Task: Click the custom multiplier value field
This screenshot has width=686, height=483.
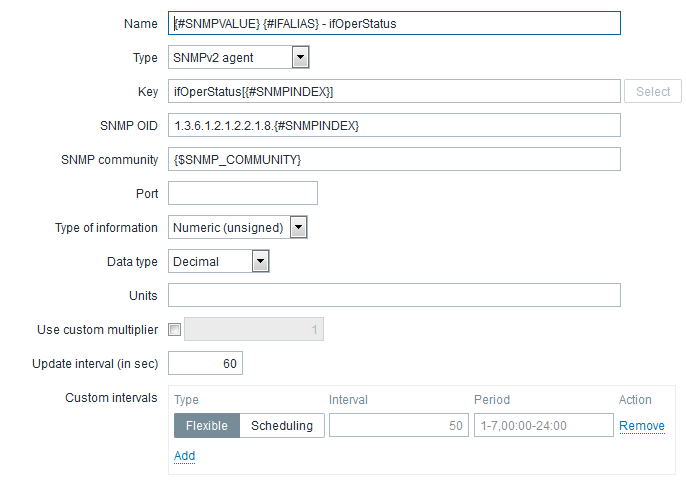Action: (254, 330)
